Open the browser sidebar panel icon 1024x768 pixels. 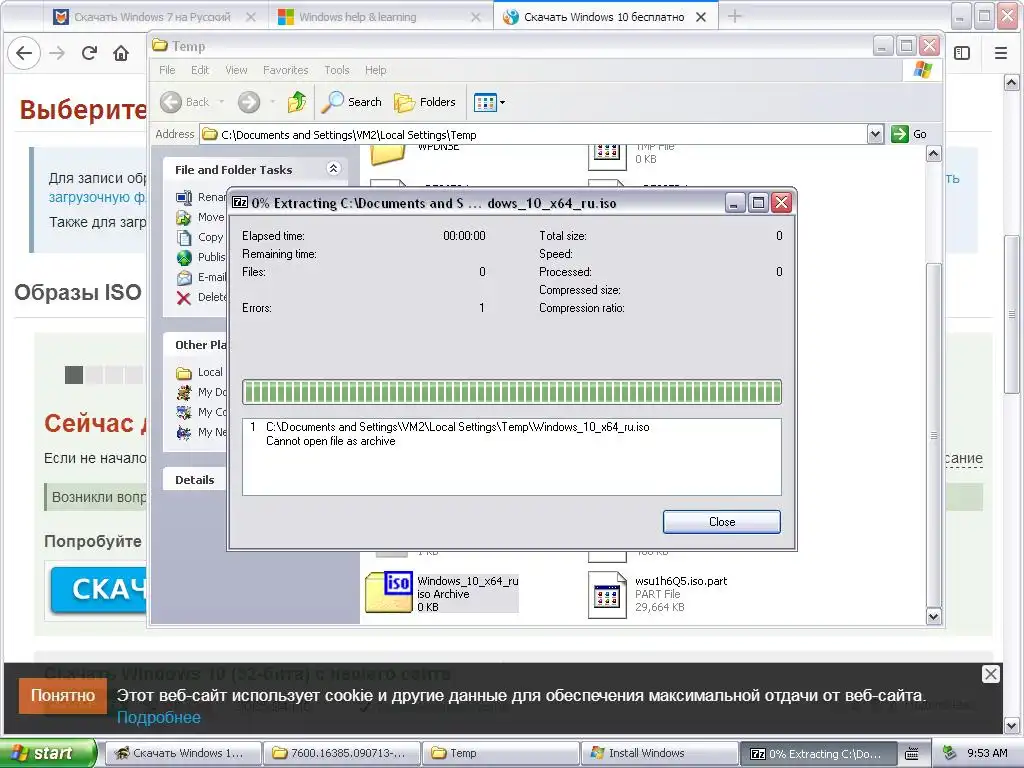pos(962,53)
